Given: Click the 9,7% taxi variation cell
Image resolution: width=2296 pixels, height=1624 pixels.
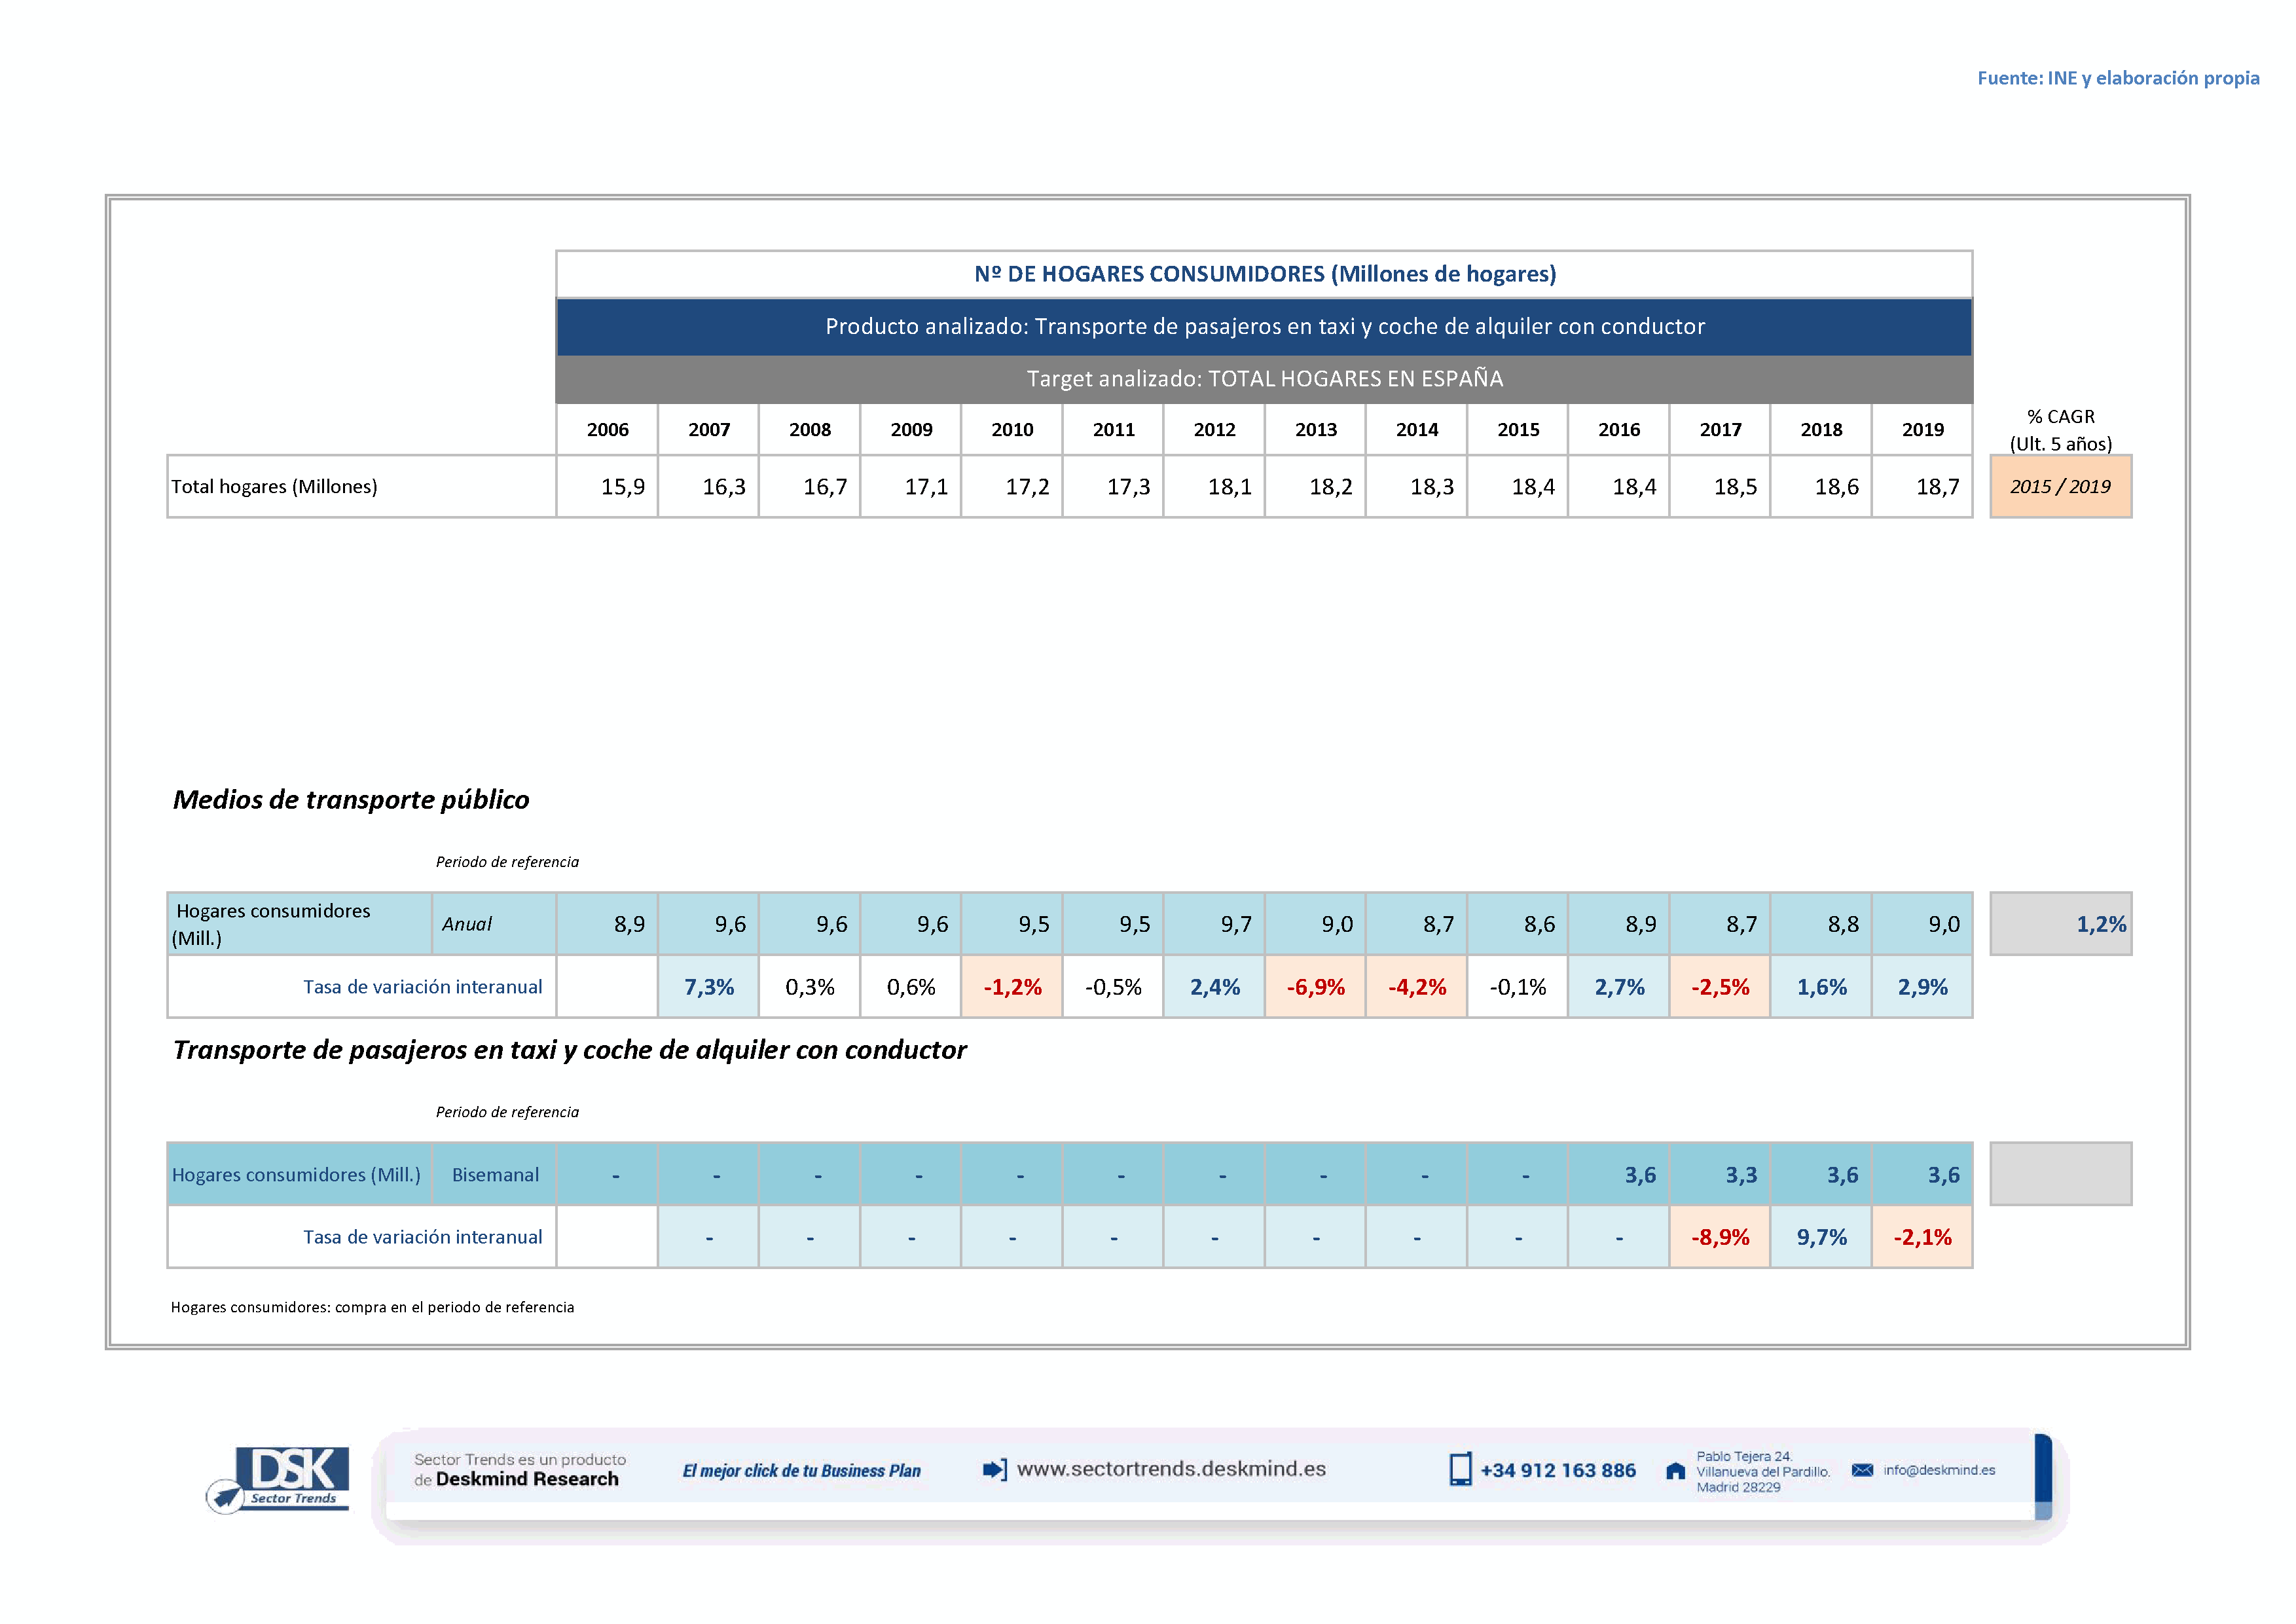Looking at the screenshot, I should click(x=1821, y=1237).
